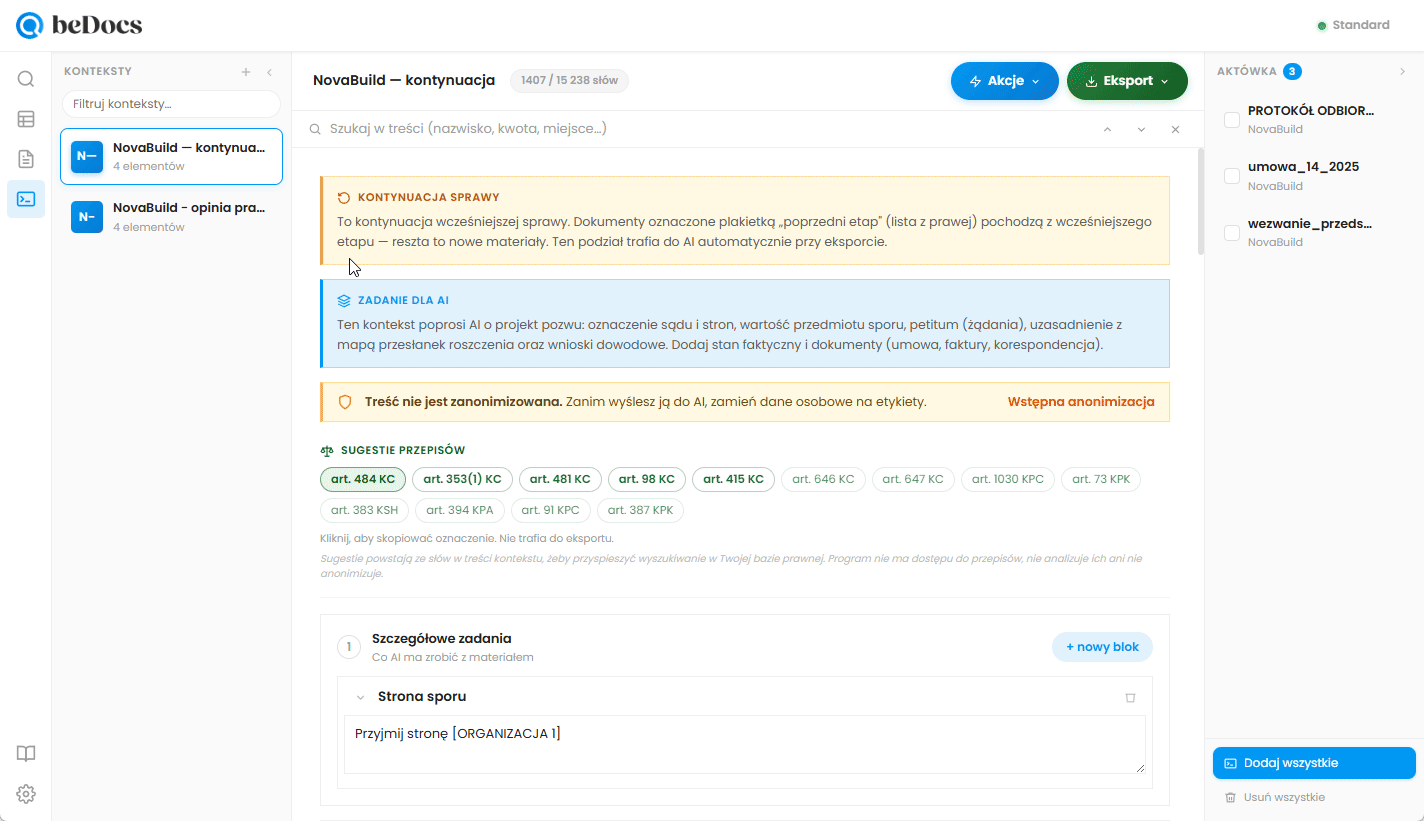1424x821 pixels.
Task: Jump to previous search result arrow
Action: [1107, 129]
